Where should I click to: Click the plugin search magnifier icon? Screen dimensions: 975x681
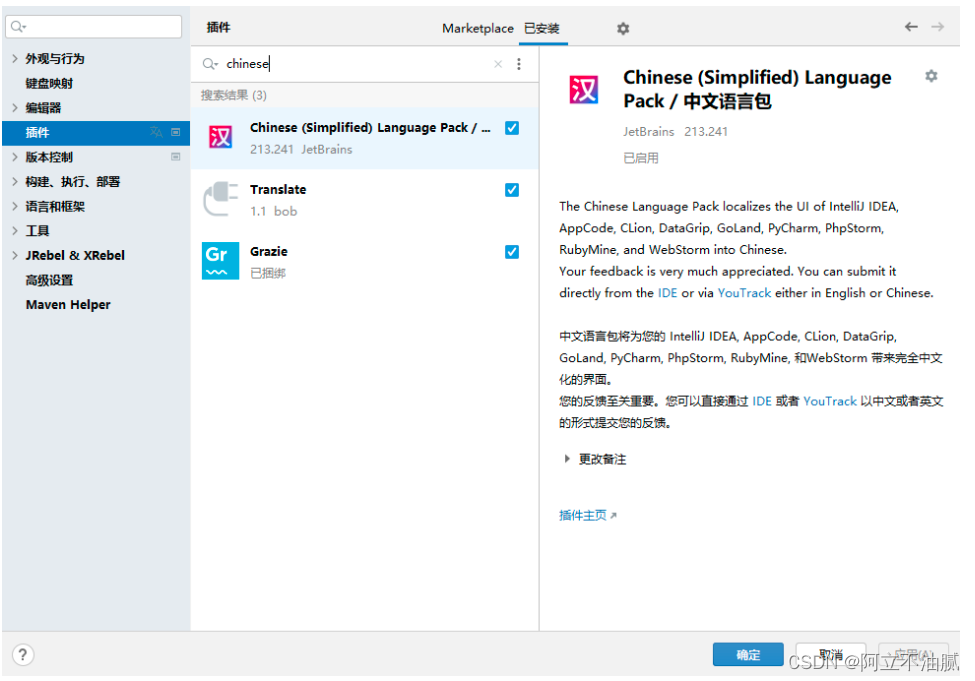pyautogui.click(x=210, y=64)
